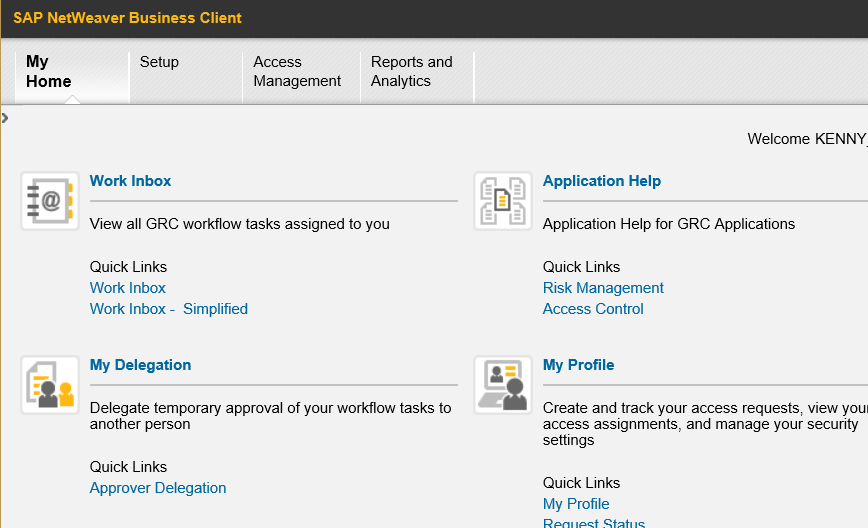Screen dimensions: 868x528
Task: Open the Work Inbox section heading
Action: [130, 181]
